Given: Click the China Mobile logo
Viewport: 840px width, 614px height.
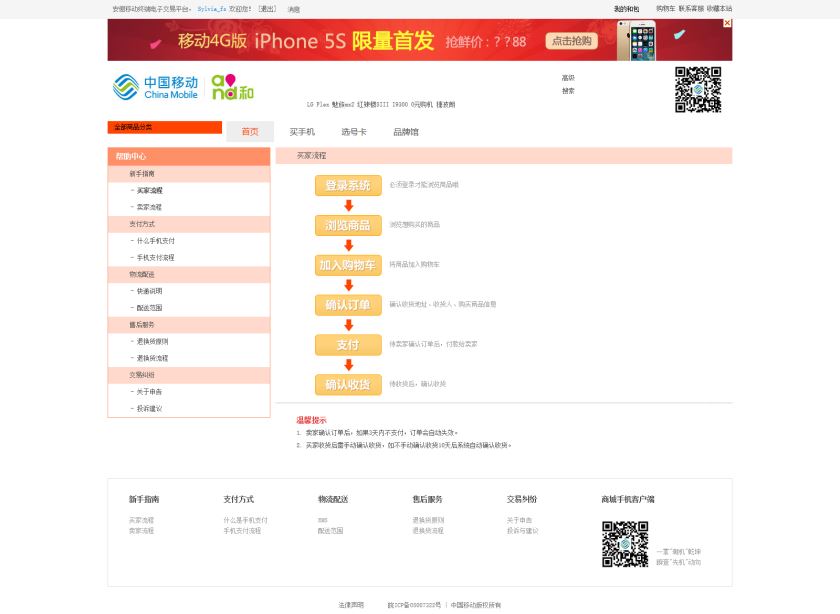Looking at the screenshot, I should click(x=155, y=87).
